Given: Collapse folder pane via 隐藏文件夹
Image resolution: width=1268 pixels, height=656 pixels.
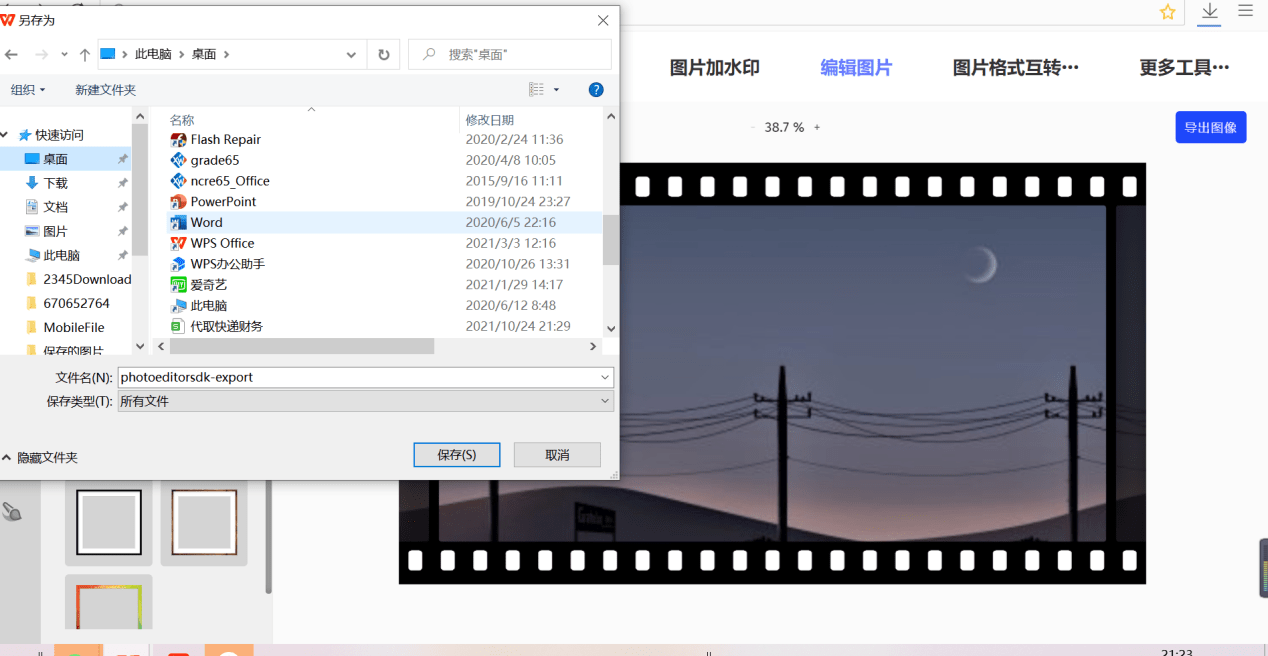Looking at the screenshot, I should click(40, 457).
